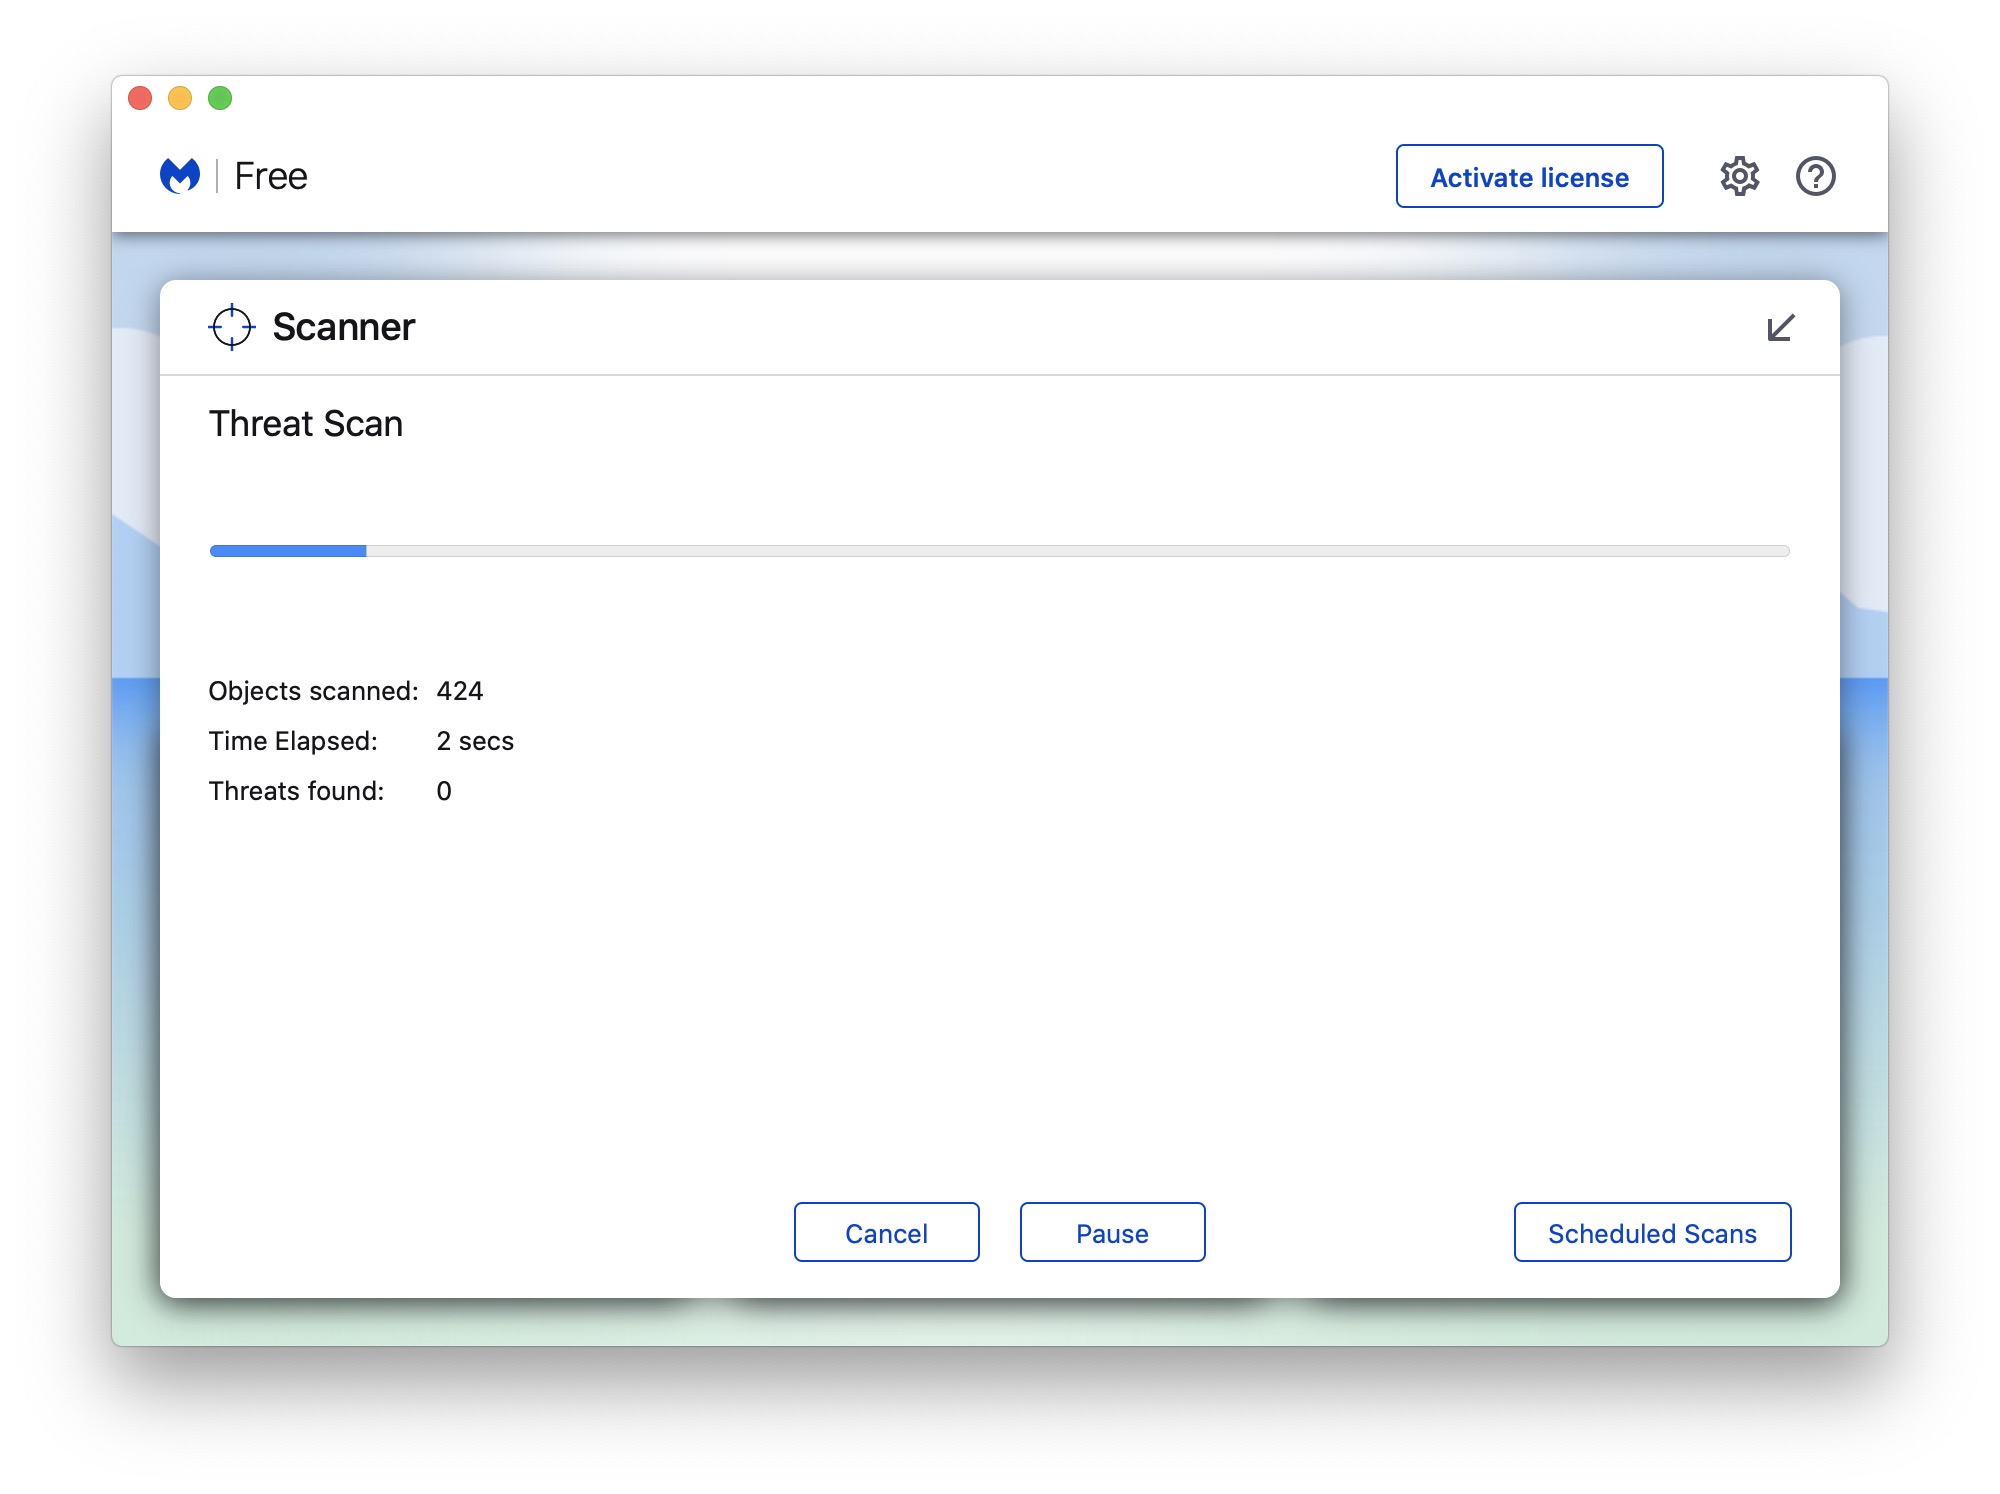Click the Time Elapsed value
The width and height of the screenshot is (2000, 1494).
[x=475, y=741]
